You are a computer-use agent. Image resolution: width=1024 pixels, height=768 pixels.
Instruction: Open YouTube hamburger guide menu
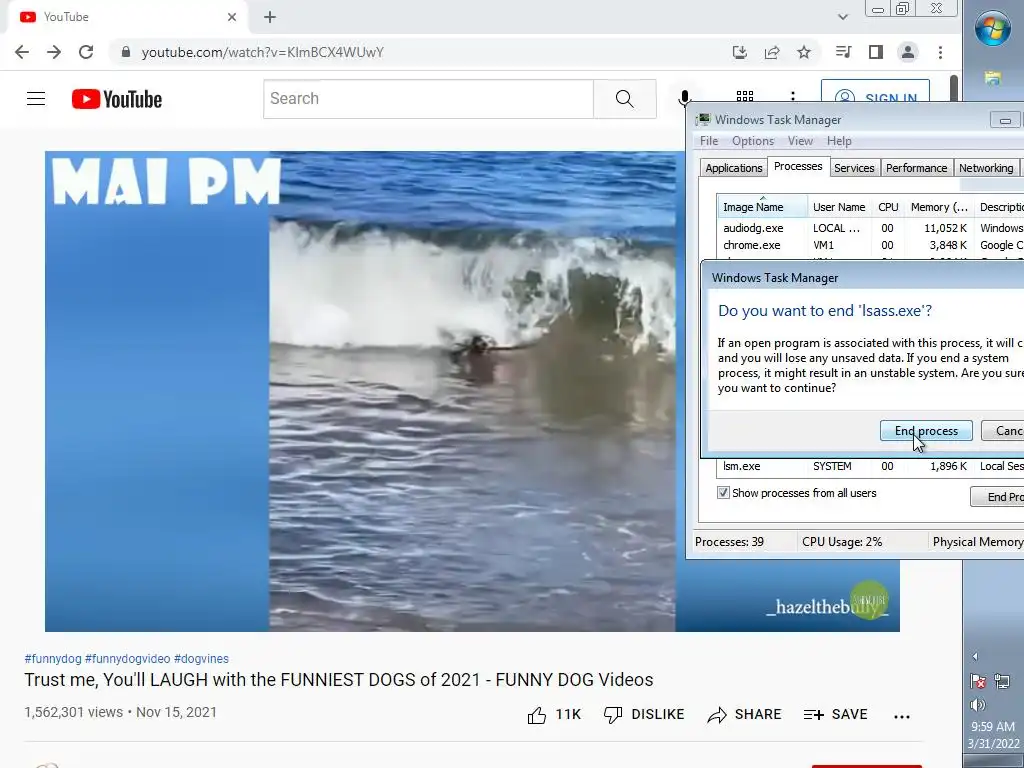click(36, 99)
